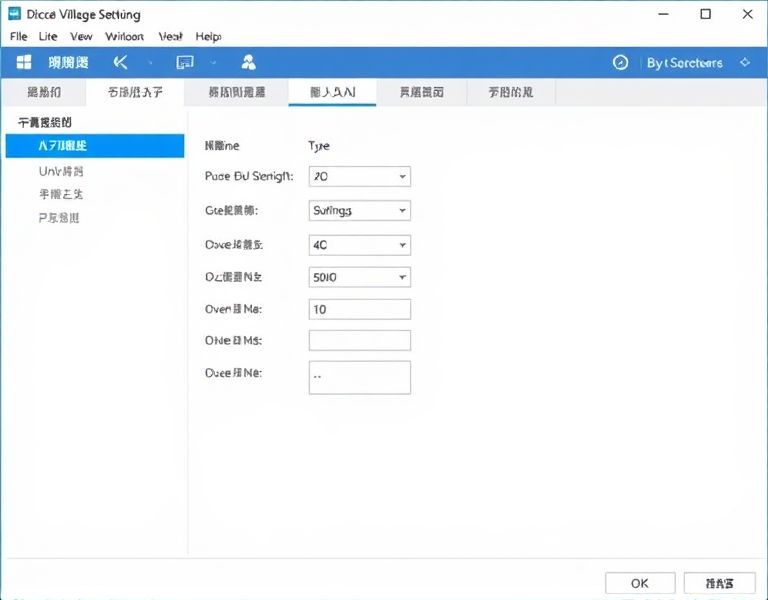Open the dropdown showing Sufings
This screenshot has width=768, height=600.
(360, 211)
